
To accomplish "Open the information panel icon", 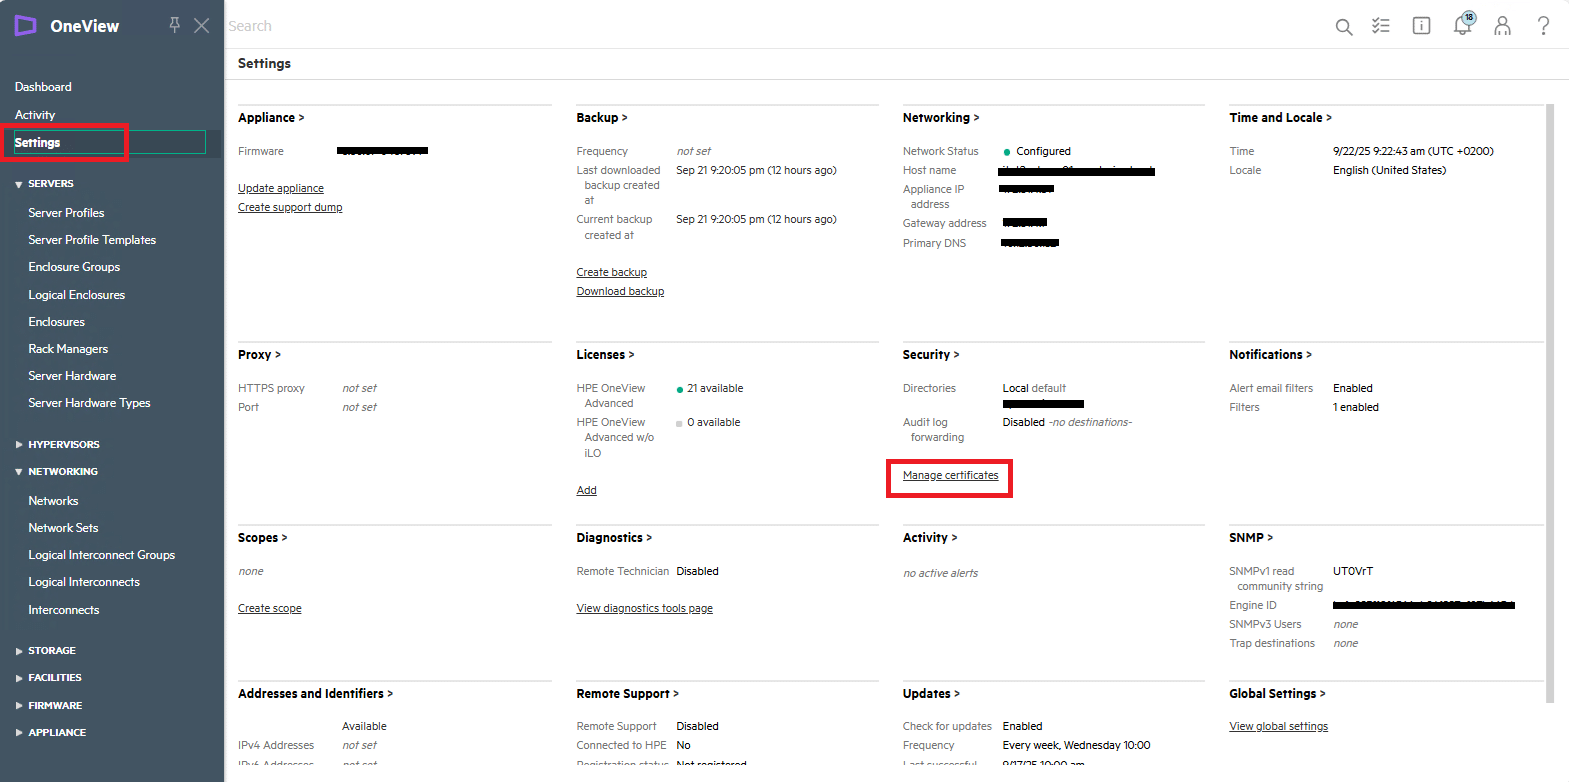I will click(x=1421, y=26).
